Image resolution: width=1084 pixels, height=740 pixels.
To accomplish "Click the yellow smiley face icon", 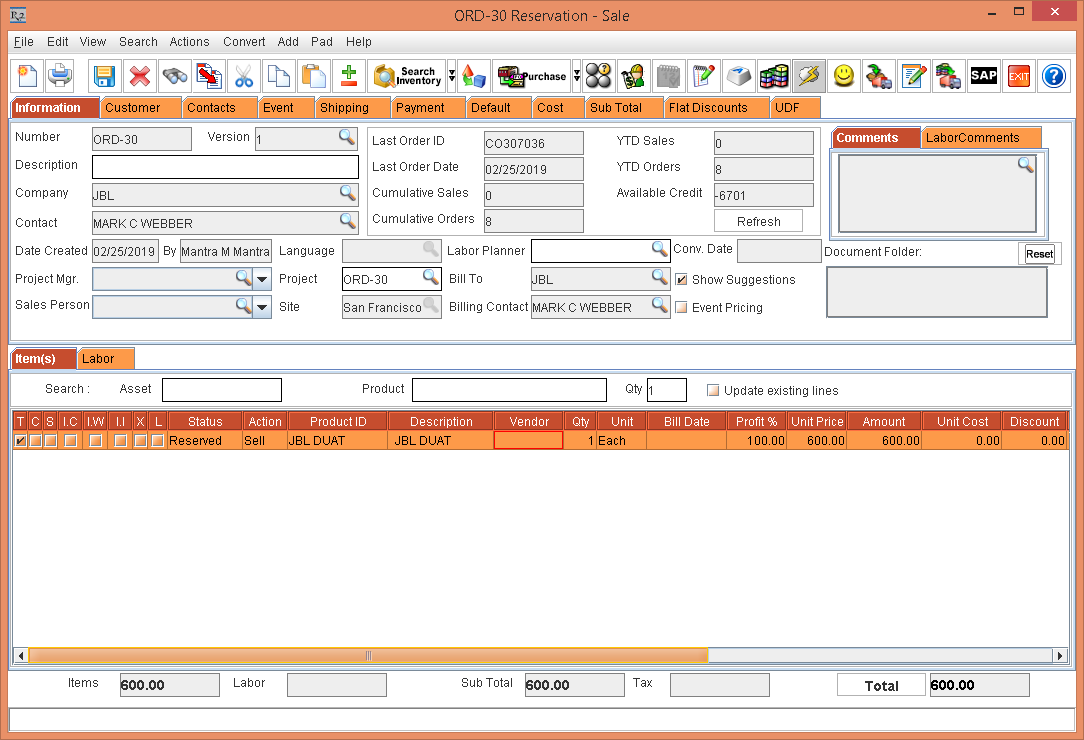I will (843, 75).
